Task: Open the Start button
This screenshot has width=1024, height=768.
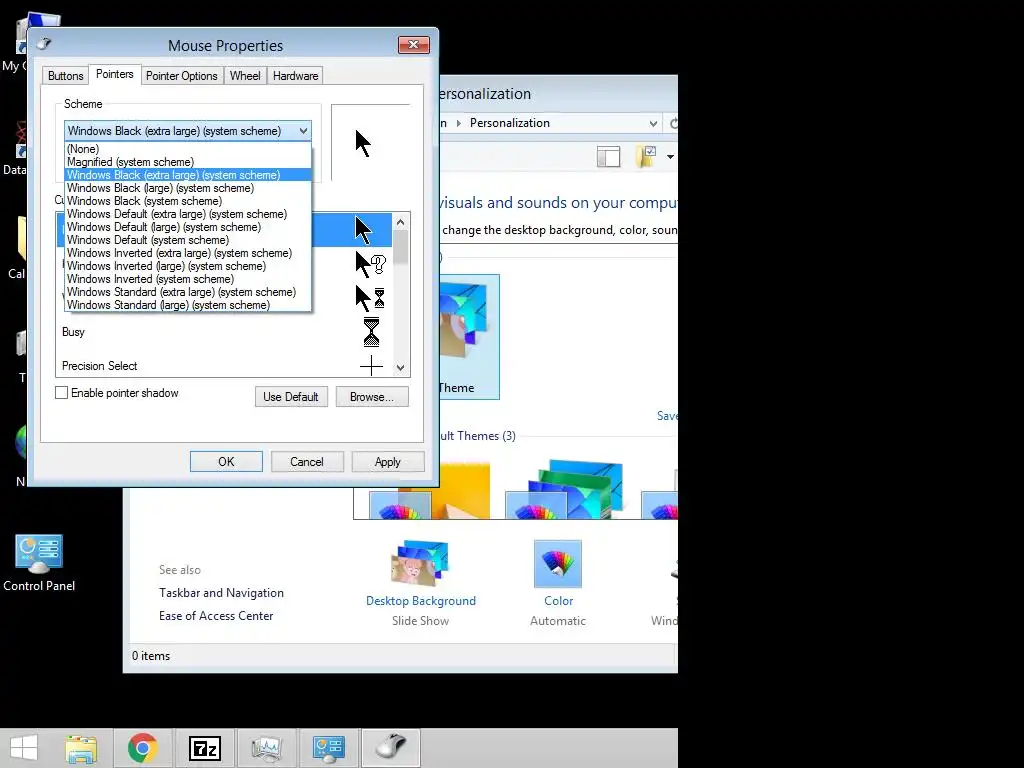Action: click(x=24, y=748)
